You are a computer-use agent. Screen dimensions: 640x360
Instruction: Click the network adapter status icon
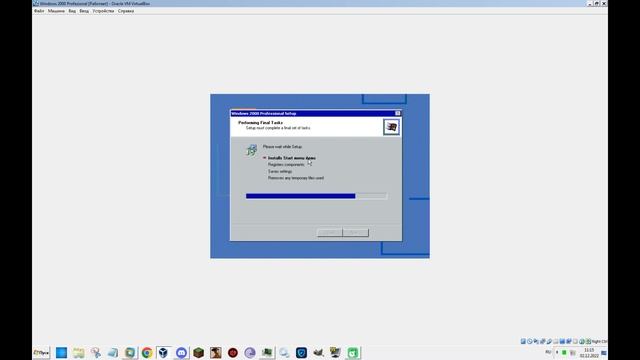coord(542,341)
